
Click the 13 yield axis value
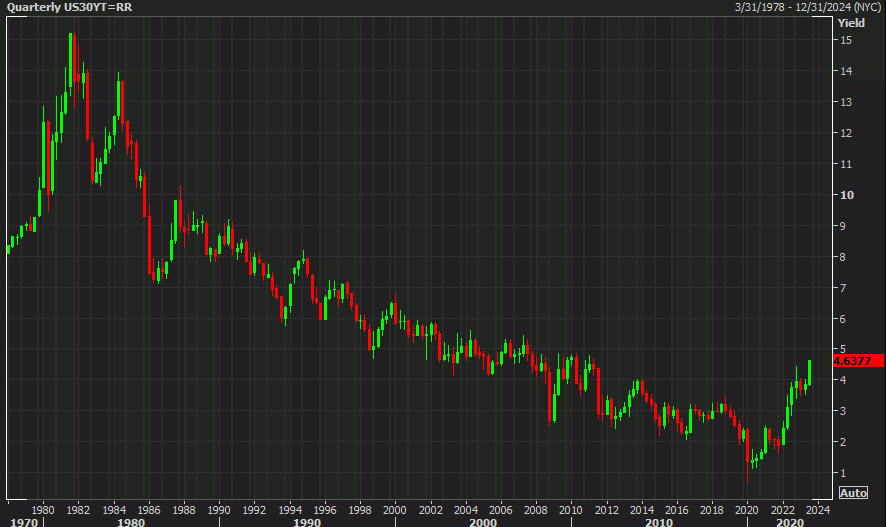pyautogui.click(x=846, y=102)
